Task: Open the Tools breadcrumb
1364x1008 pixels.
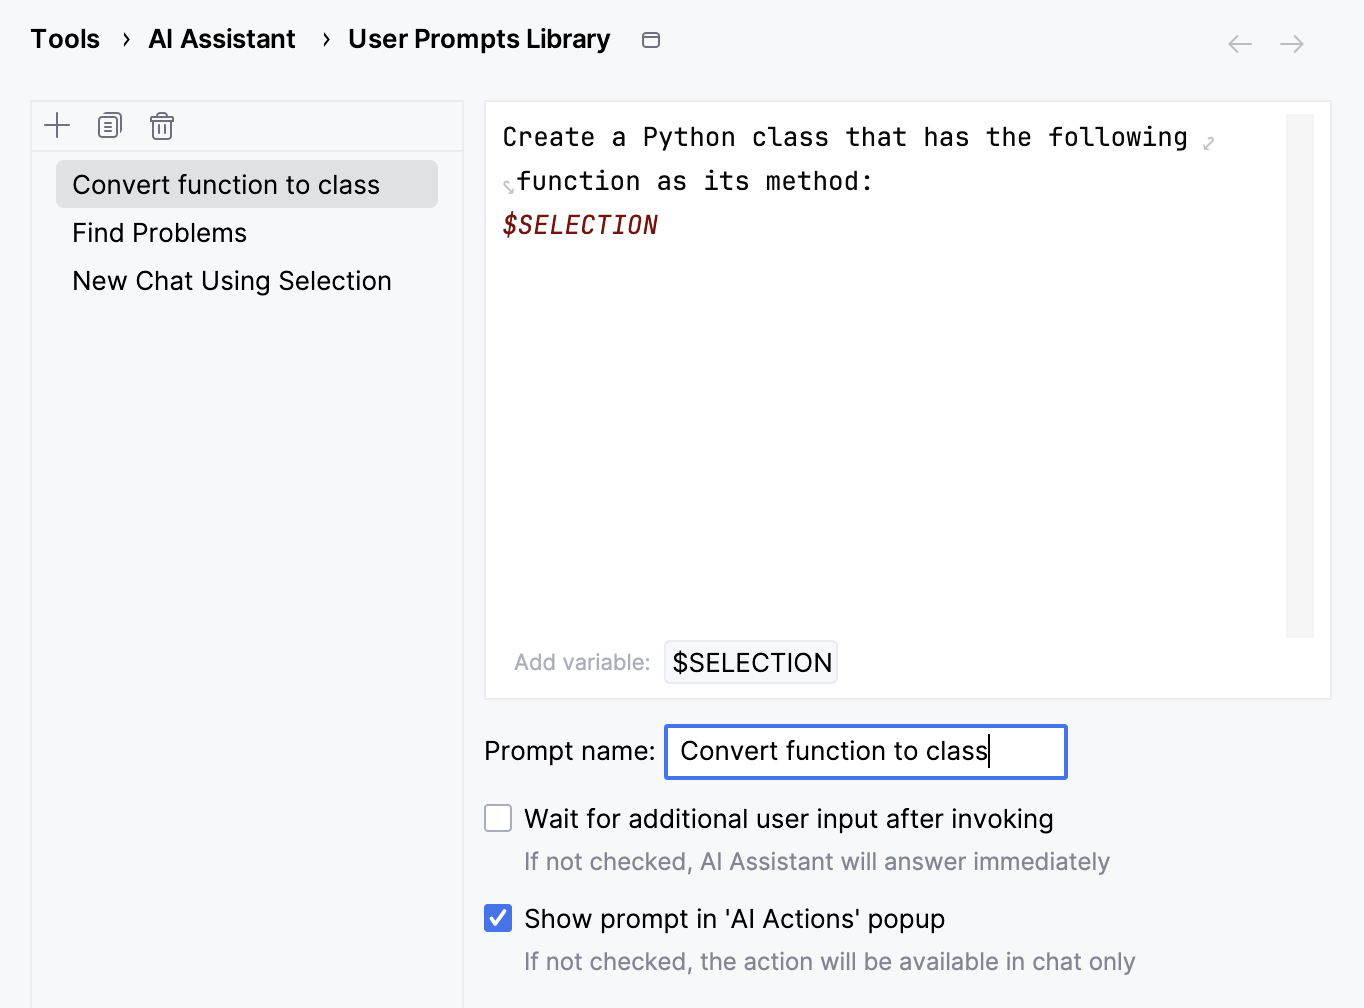Action: [x=64, y=38]
